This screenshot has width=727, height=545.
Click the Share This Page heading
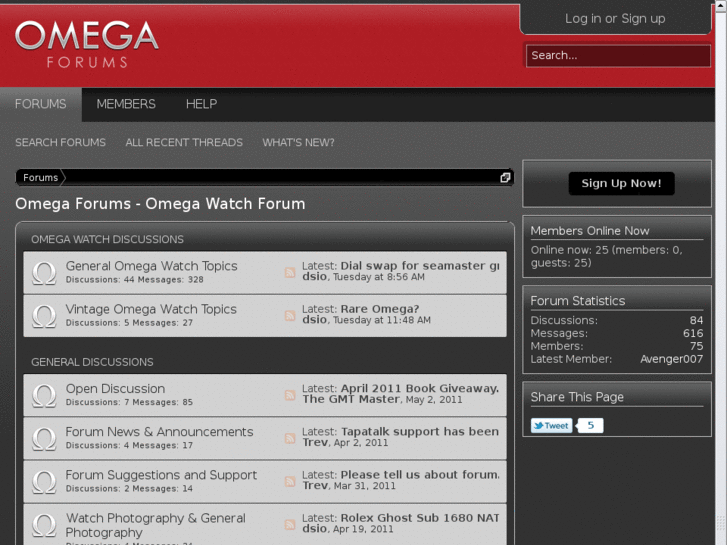coord(577,397)
